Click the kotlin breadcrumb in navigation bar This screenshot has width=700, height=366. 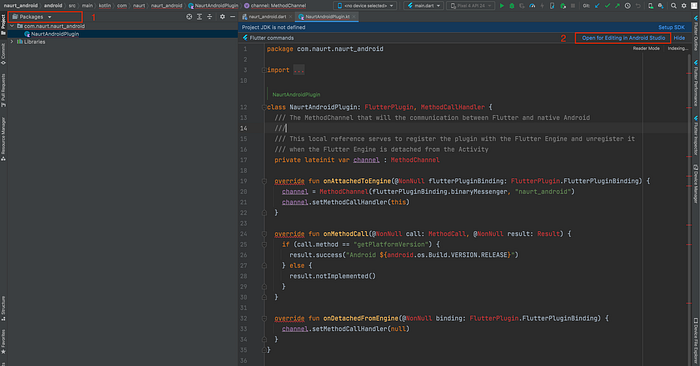pos(105,5)
